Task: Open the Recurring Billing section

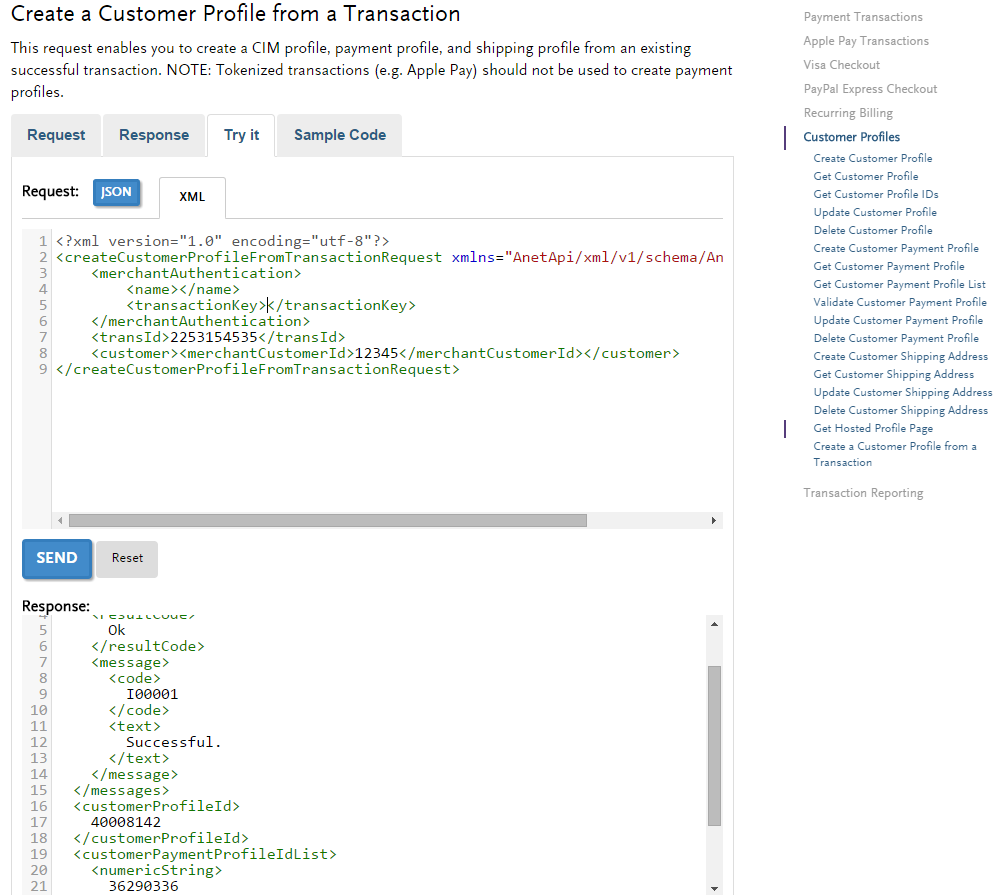Action: (846, 112)
